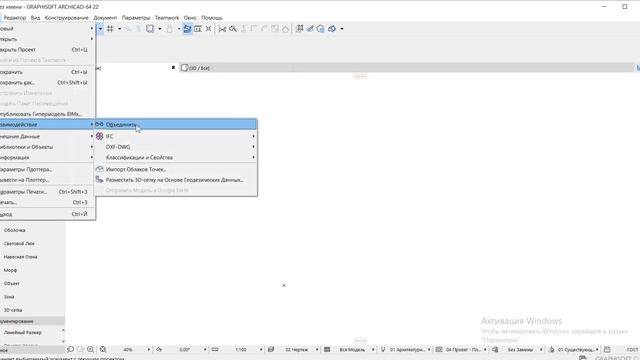
Task: Click the grid-with-marker icon in right toolbar group
Action: point(300,29)
